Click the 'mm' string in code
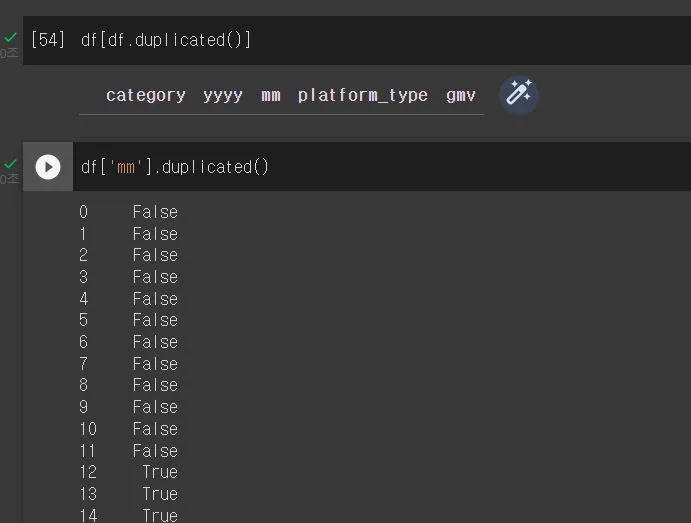 pyautogui.click(x=126, y=167)
